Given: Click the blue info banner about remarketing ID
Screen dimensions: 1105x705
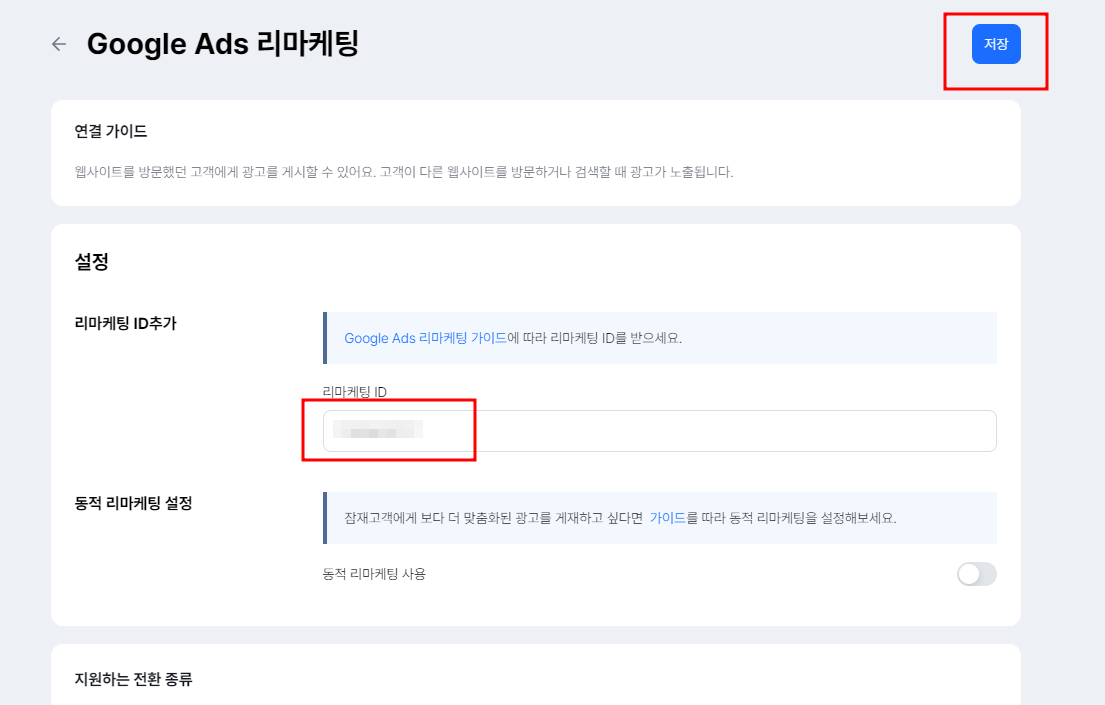Looking at the screenshot, I should click(x=660, y=339).
